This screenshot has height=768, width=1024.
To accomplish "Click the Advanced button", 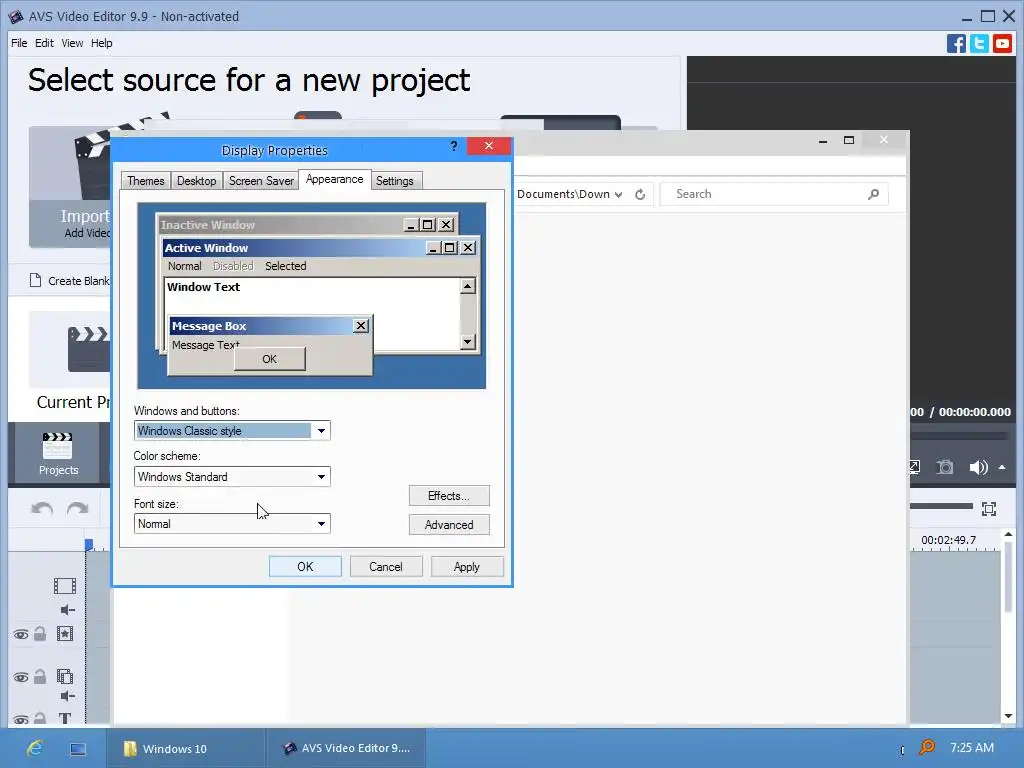I will [x=449, y=524].
